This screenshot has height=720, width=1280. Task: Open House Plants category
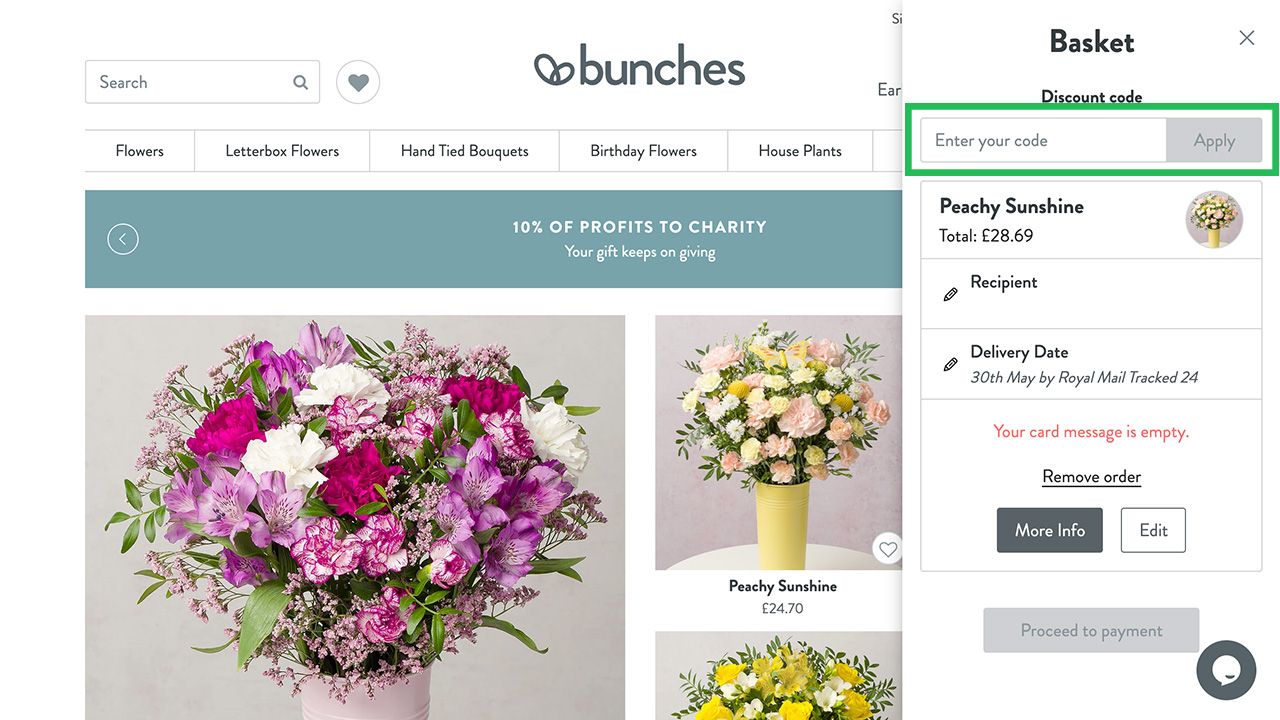point(800,151)
